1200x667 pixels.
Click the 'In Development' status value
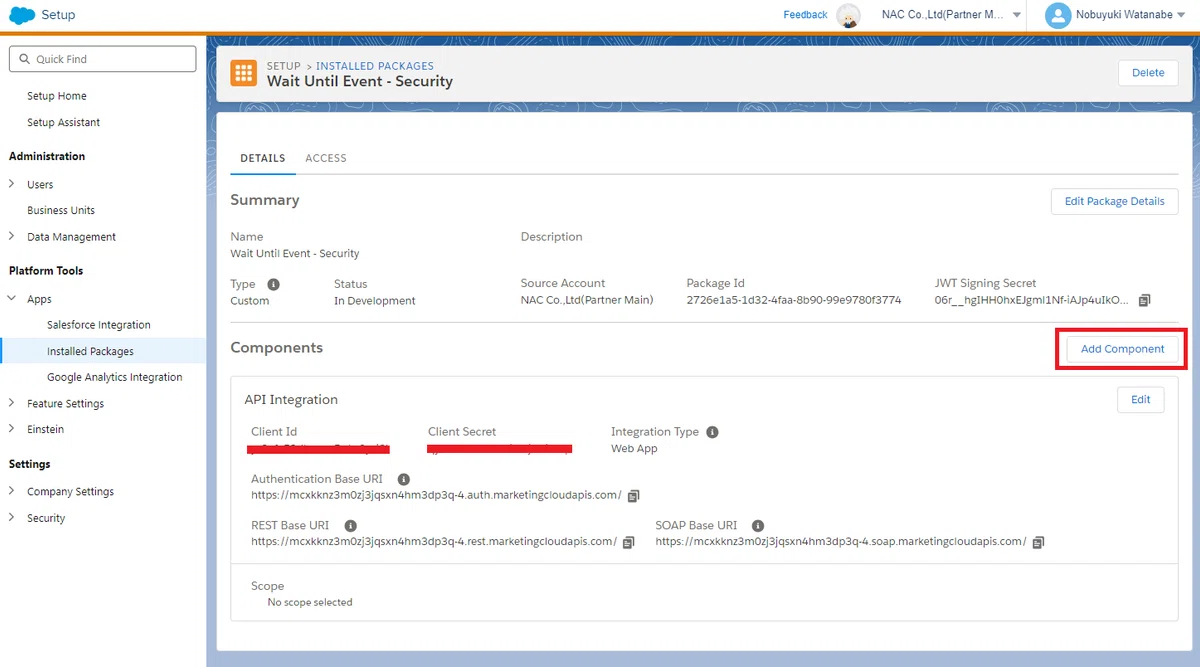coord(375,300)
